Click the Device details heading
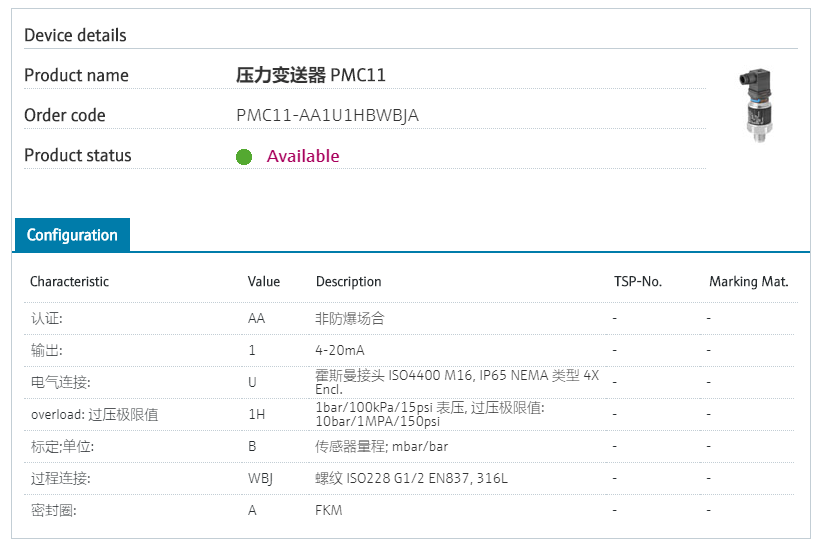 click(75, 35)
